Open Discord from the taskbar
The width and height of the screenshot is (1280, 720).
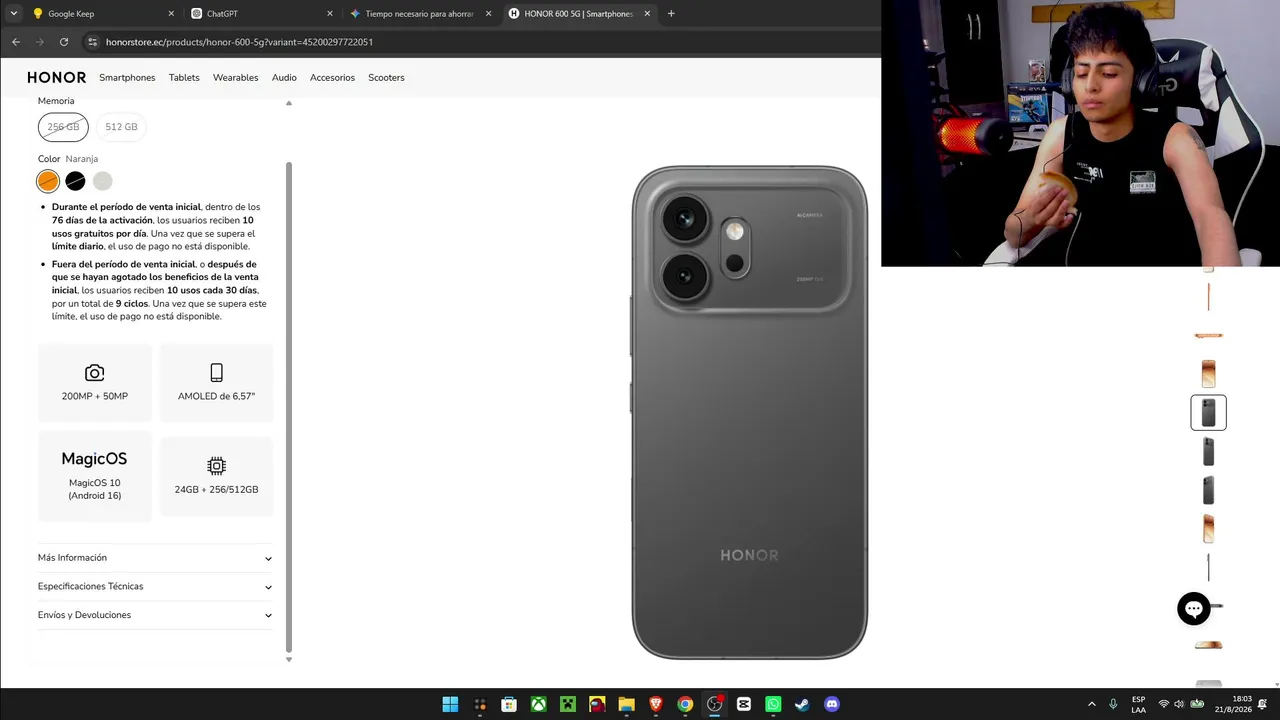pyautogui.click(x=832, y=704)
